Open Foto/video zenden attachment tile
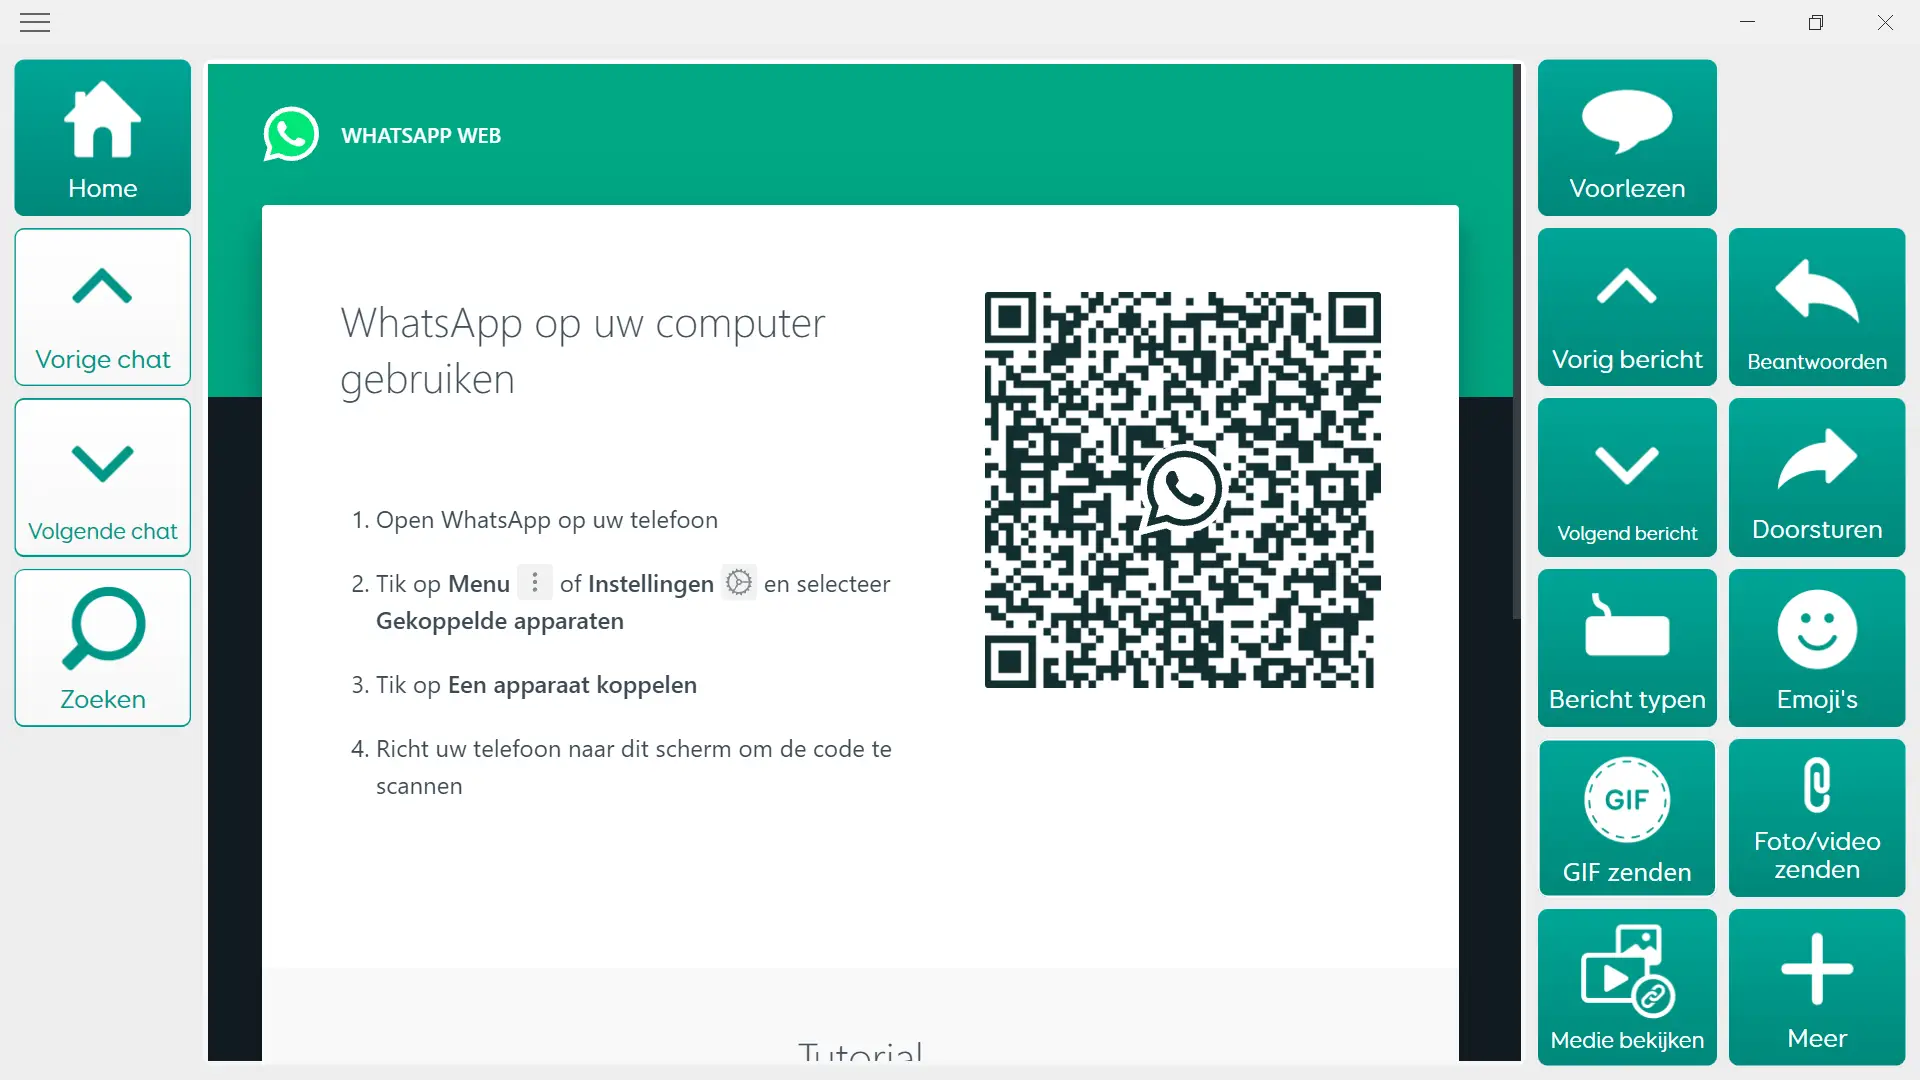The image size is (1920, 1080). (1817, 818)
